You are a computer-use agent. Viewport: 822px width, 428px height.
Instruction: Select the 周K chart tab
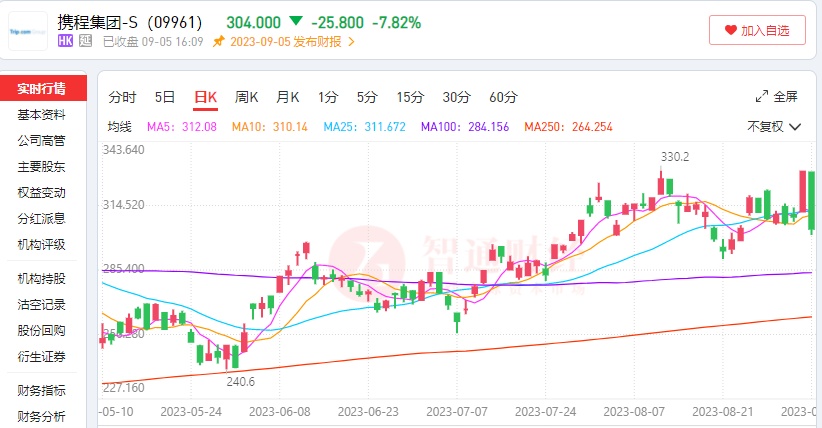click(x=246, y=97)
